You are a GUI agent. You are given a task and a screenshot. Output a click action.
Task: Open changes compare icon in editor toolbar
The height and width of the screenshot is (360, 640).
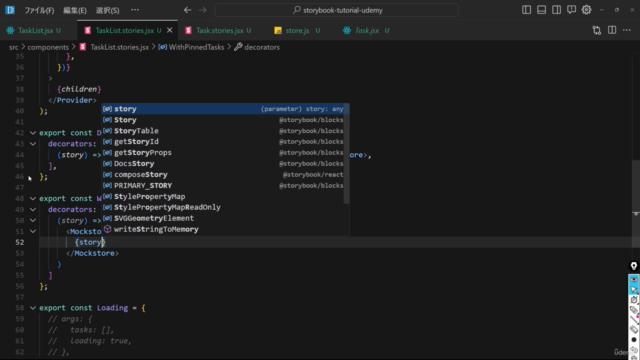click(x=597, y=30)
